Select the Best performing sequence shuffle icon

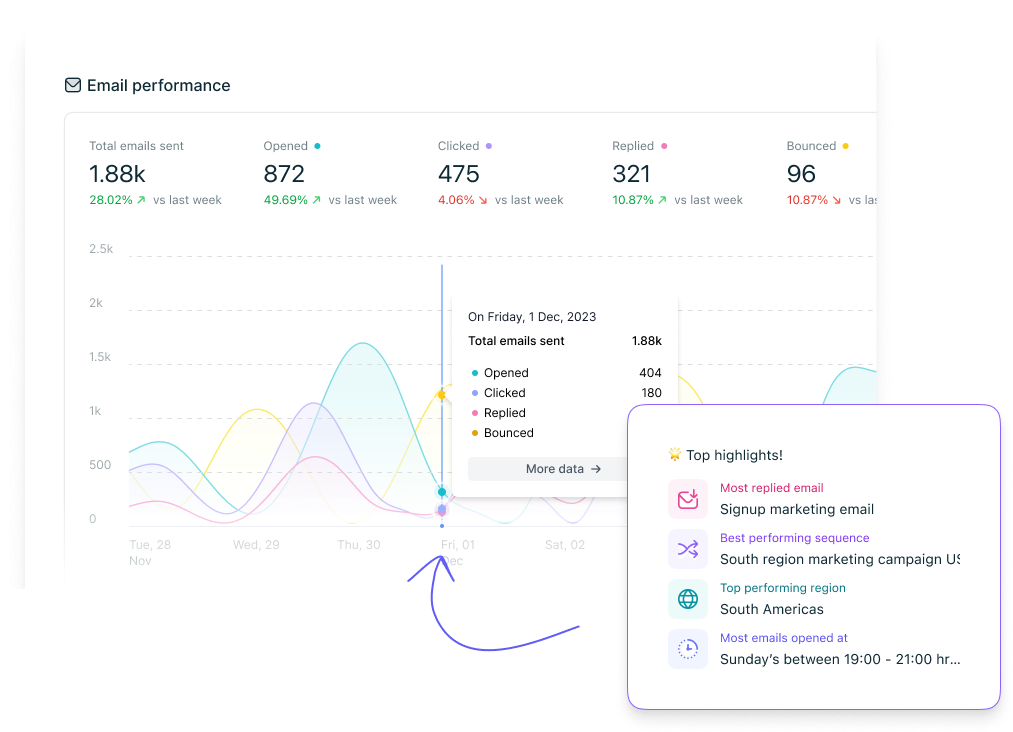(687, 549)
